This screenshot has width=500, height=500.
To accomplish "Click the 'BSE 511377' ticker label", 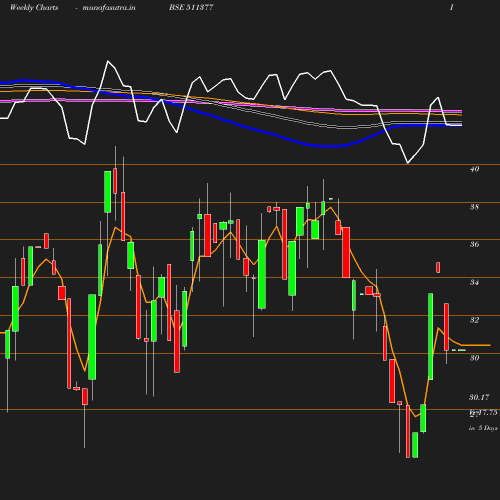I will (x=191, y=7).
